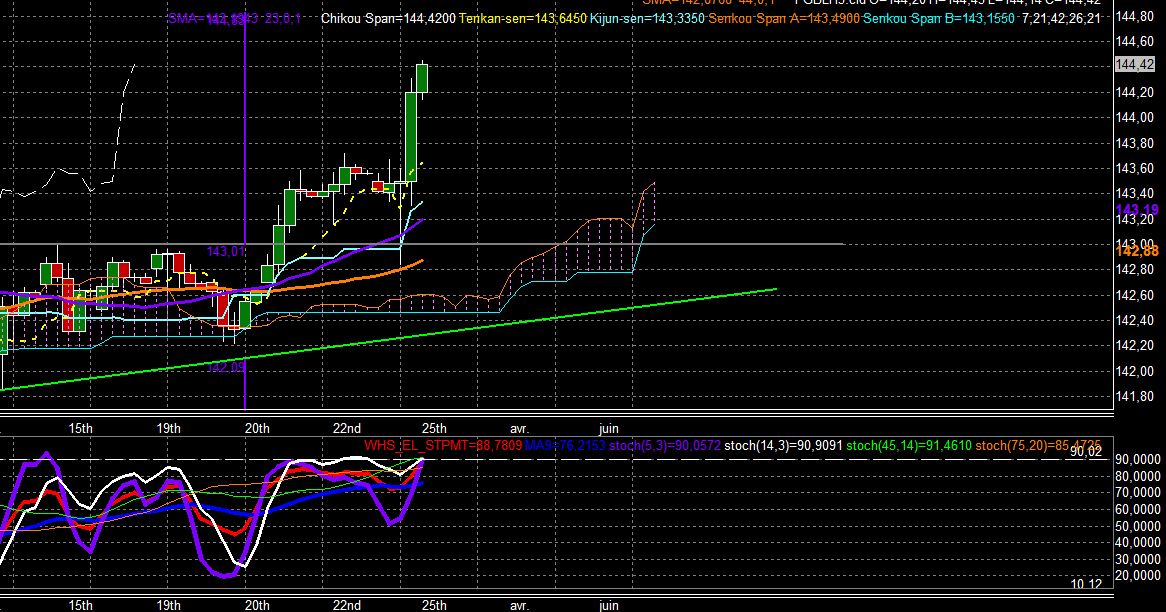
Task: Click the 143,40 price axis value
Action: [x=1135, y=193]
